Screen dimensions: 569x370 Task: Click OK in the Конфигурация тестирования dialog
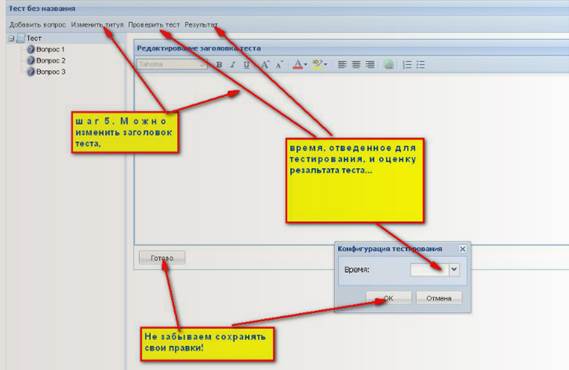[389, 298]
